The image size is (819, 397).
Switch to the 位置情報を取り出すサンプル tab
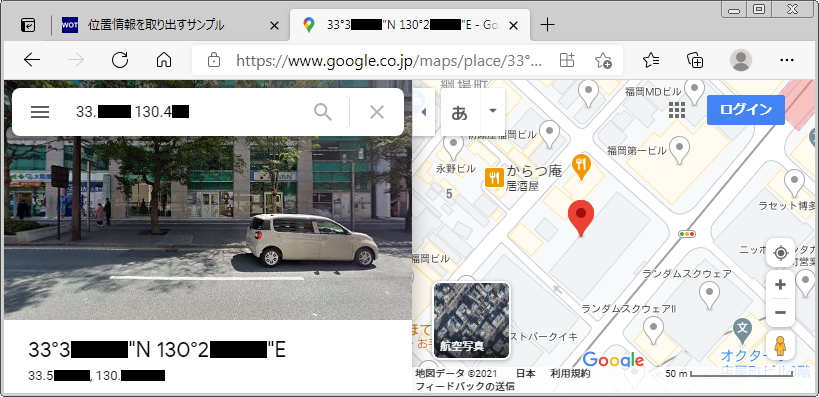[156, 25]
